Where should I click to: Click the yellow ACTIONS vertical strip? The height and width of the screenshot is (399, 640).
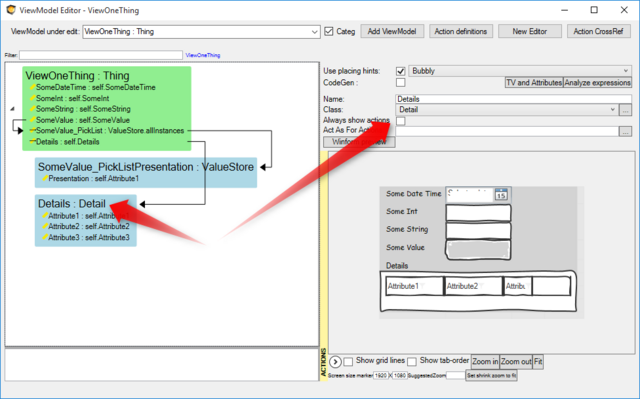324,265
